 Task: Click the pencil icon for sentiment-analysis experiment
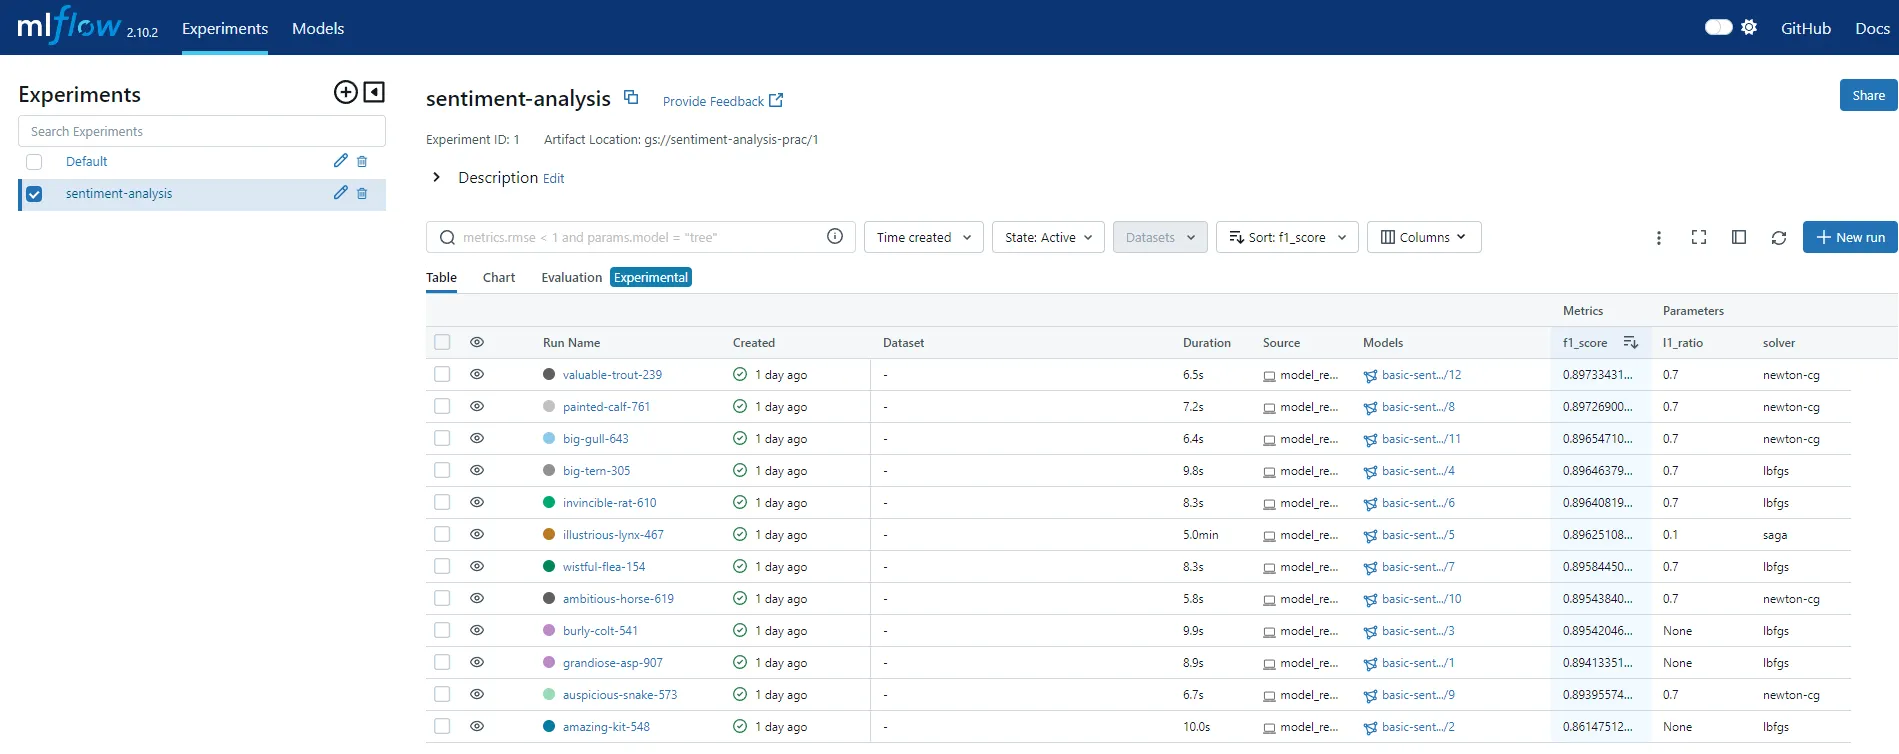click(x=340, y=193)
